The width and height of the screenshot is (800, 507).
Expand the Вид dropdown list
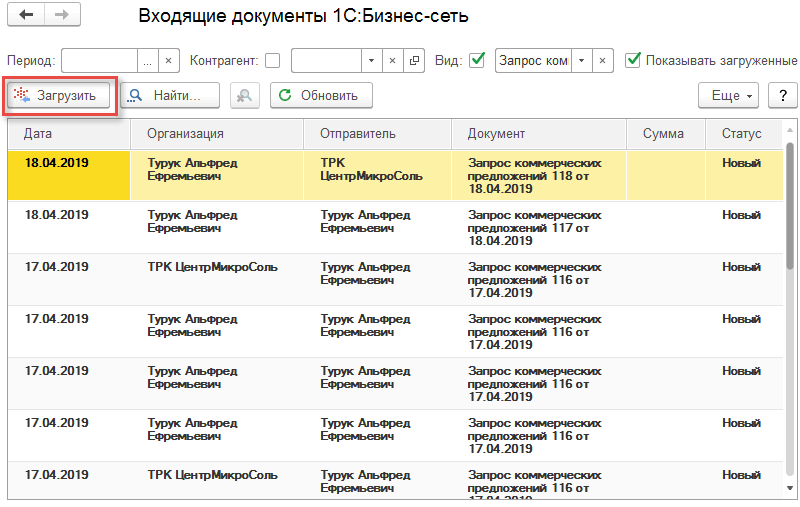[581, 61]
